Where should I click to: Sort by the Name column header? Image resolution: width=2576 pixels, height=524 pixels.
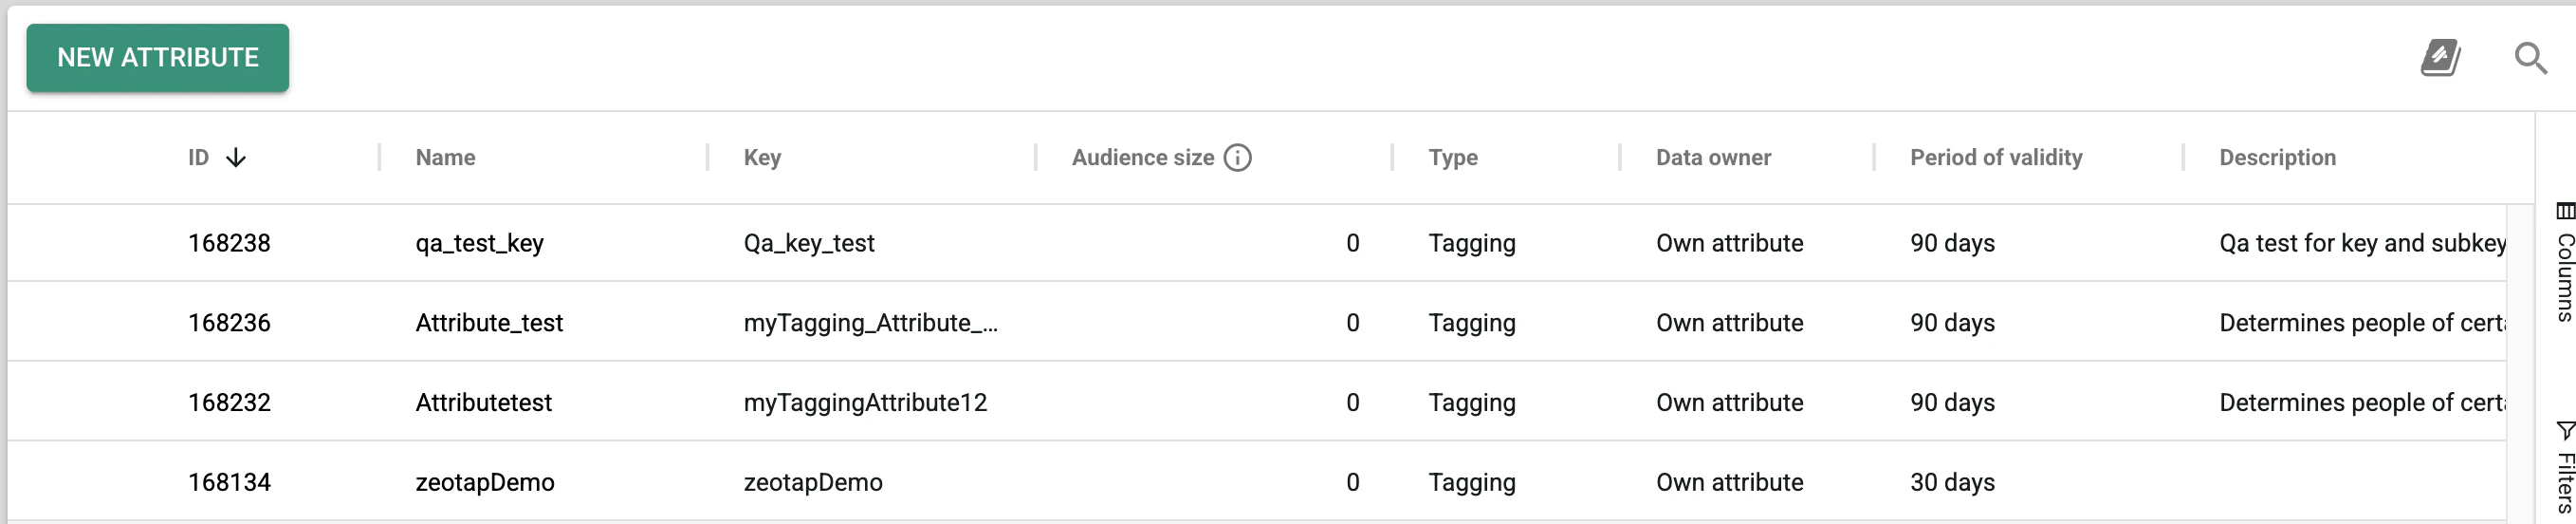pyautogui.click(x=446, y=158)
